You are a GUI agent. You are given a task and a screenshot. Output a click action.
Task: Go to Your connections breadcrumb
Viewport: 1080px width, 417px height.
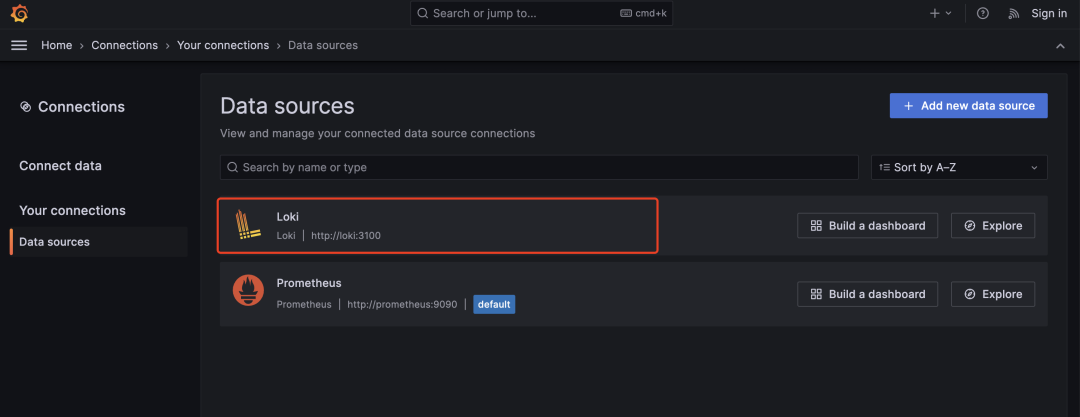point(223,45)
